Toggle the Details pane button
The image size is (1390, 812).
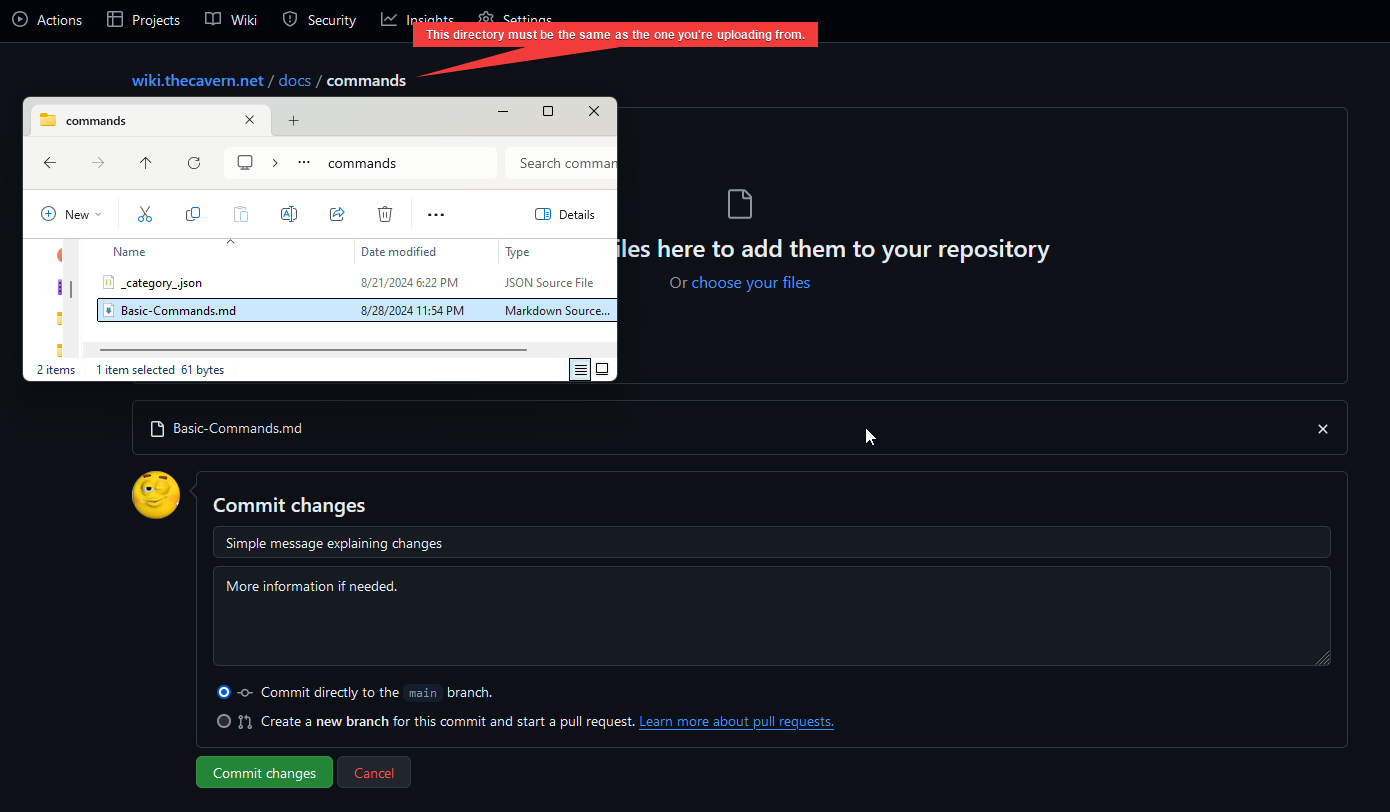565,214
